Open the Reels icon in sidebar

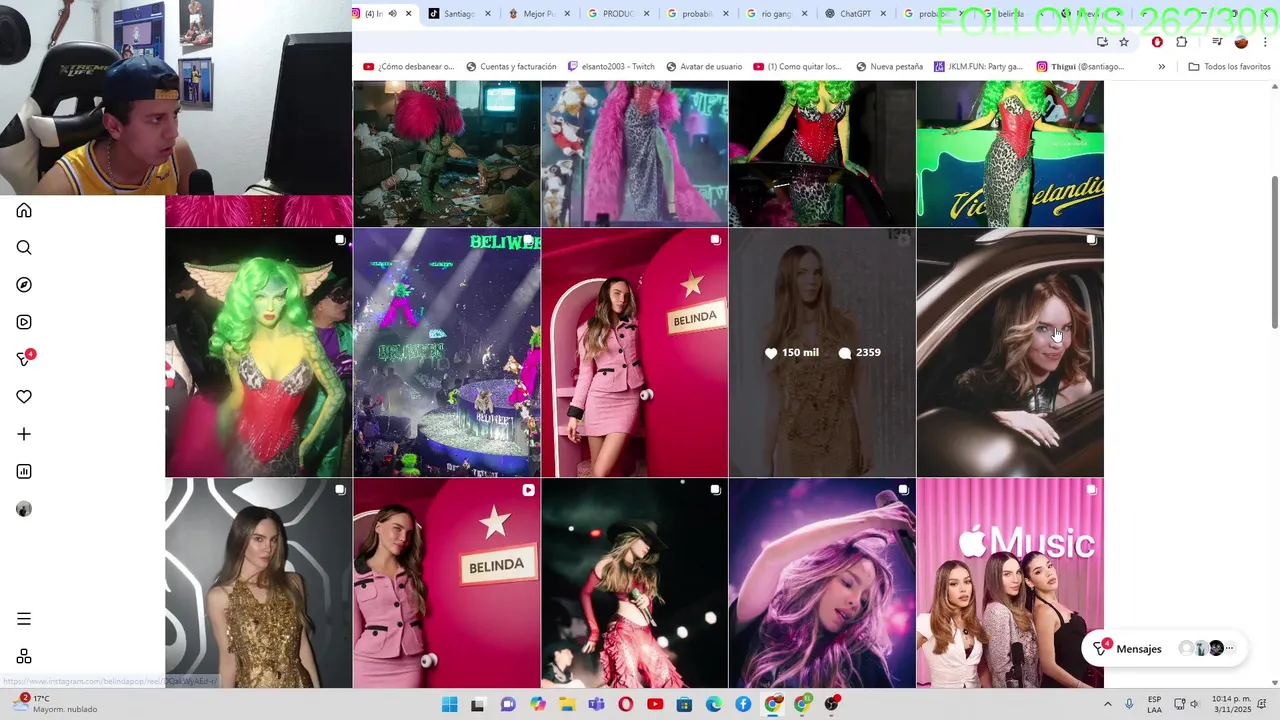pyautogui.click(x=24, y=322)
